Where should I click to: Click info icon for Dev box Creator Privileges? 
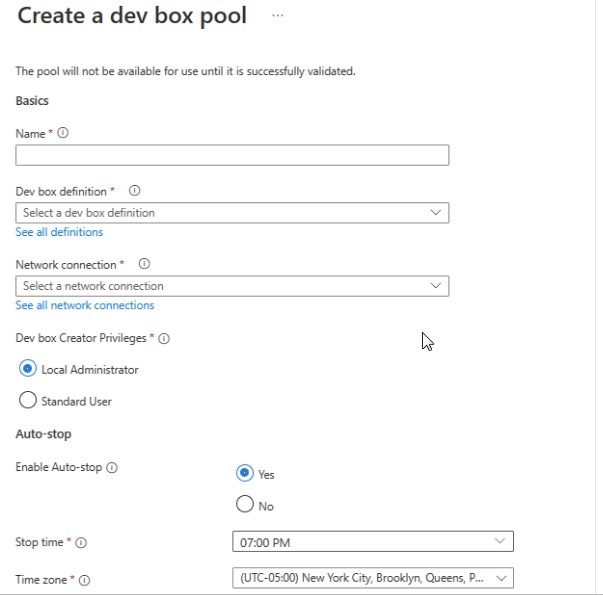[164, 339]
